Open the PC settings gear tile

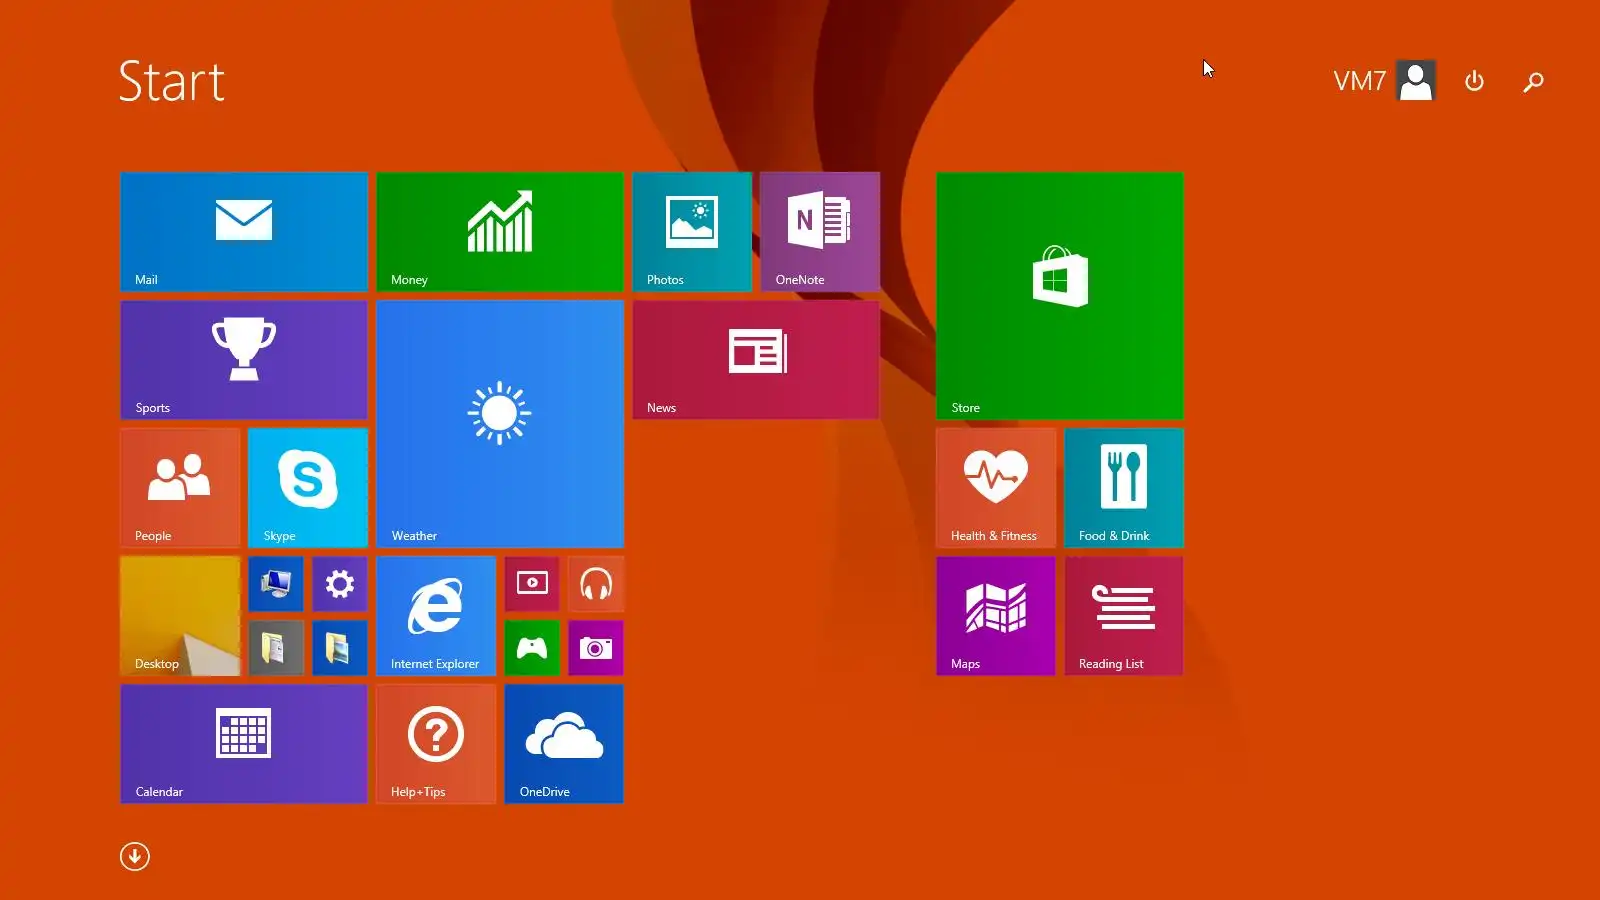coord(340,584)
